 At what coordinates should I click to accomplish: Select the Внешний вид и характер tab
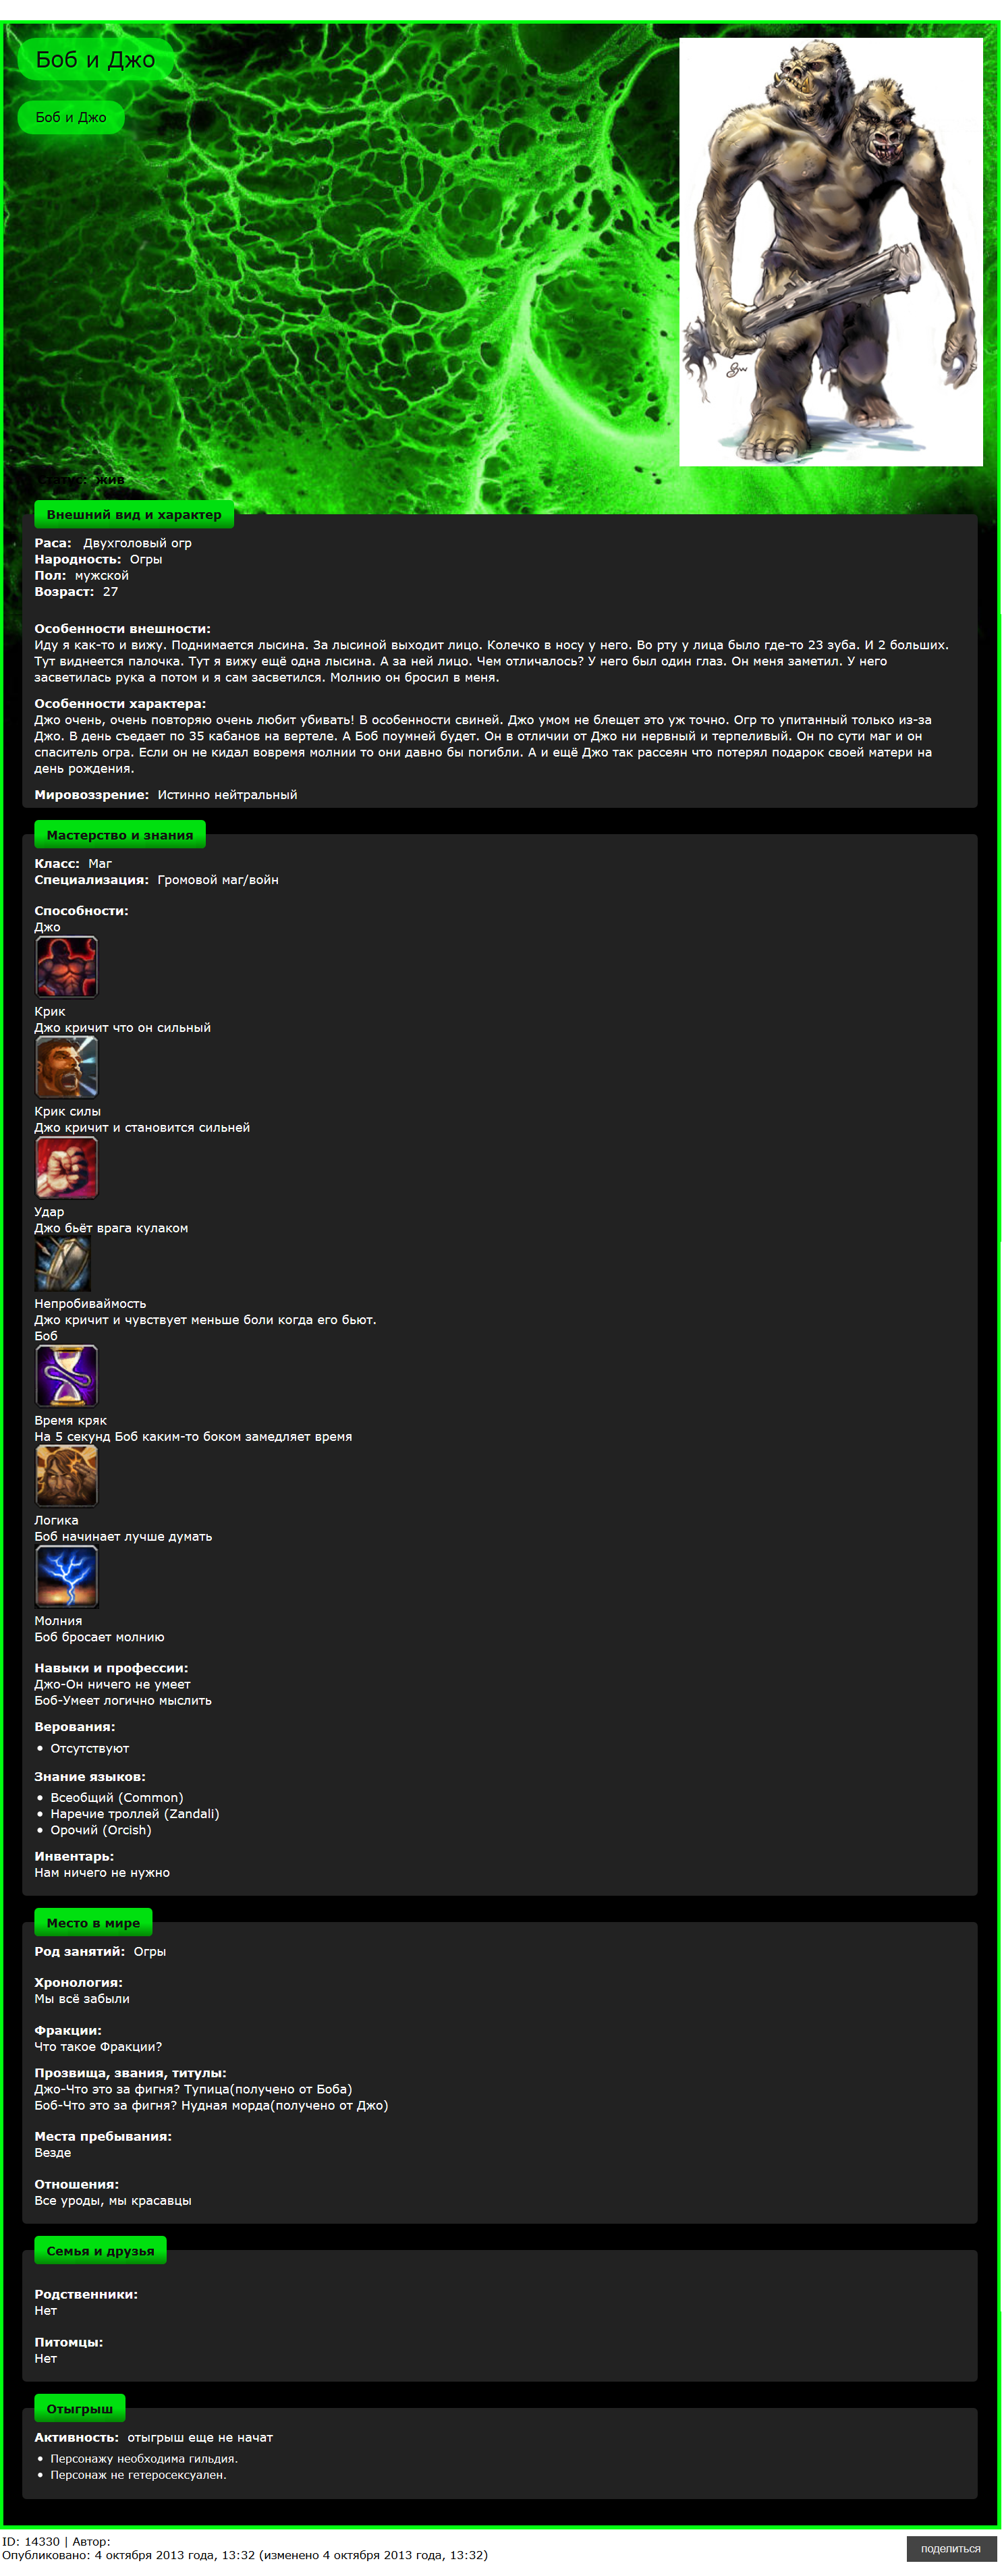(134, 515)
